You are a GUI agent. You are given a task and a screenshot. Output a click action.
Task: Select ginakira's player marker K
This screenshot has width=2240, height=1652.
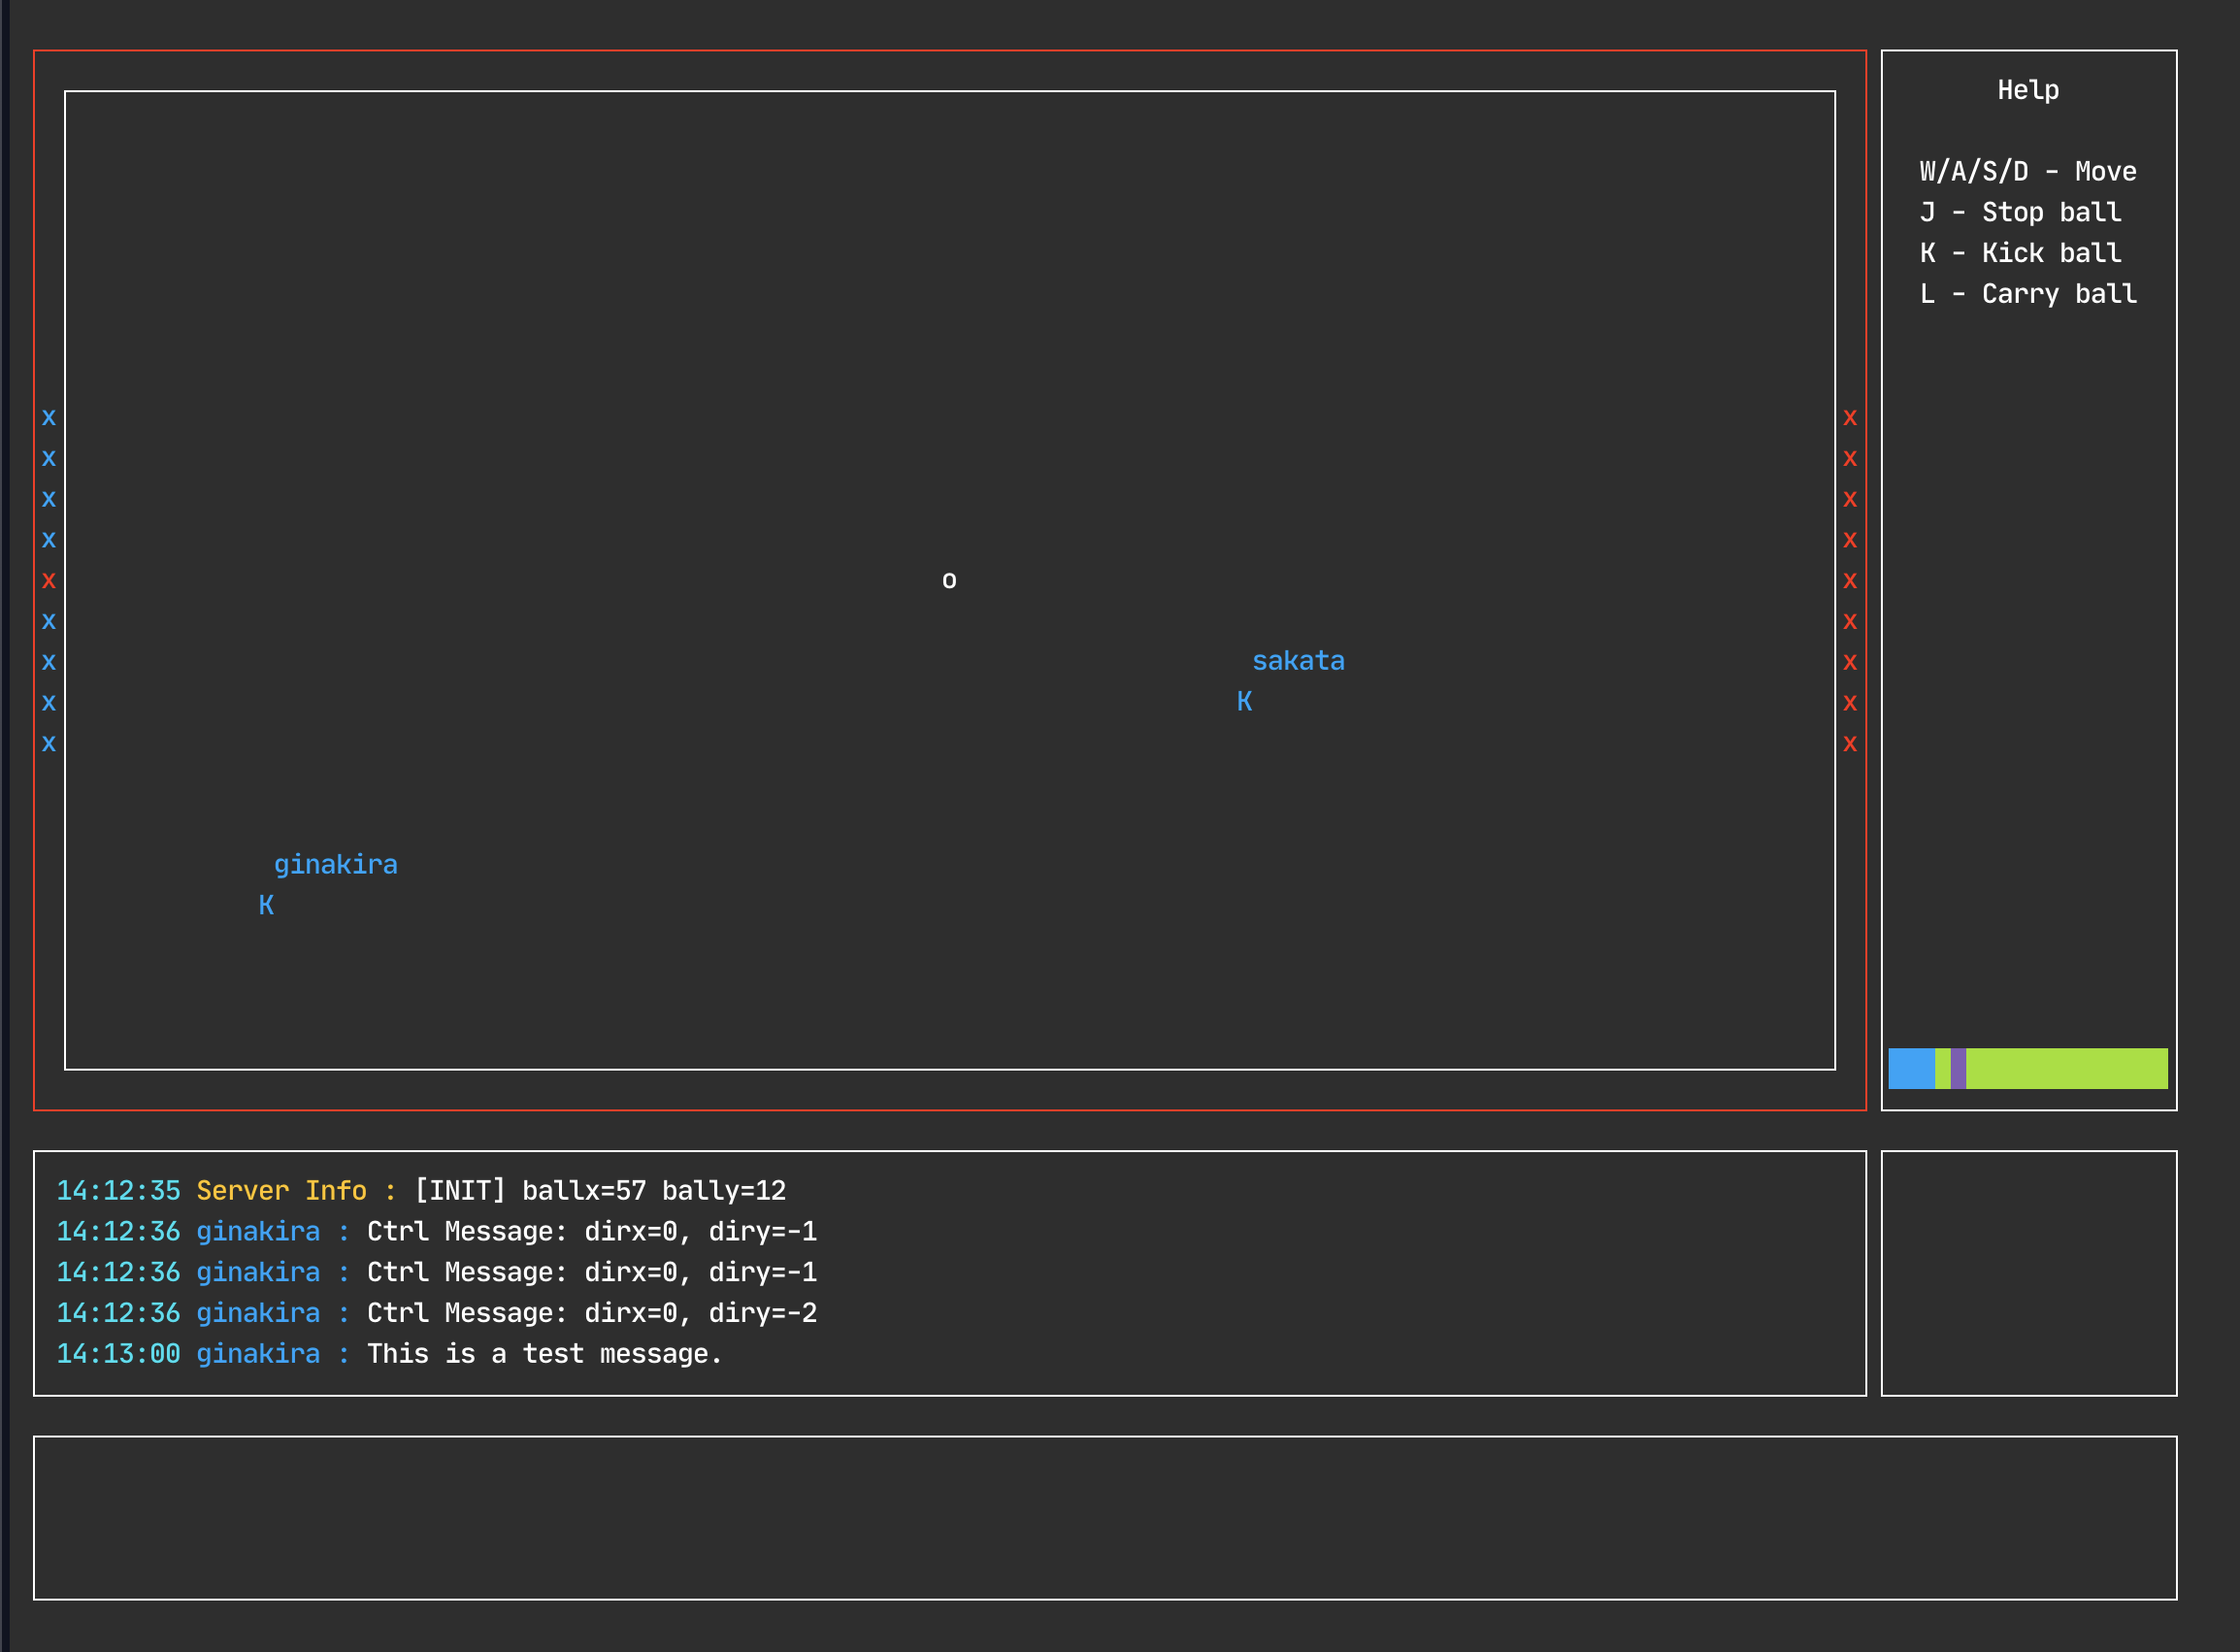[x=265, y=905]
